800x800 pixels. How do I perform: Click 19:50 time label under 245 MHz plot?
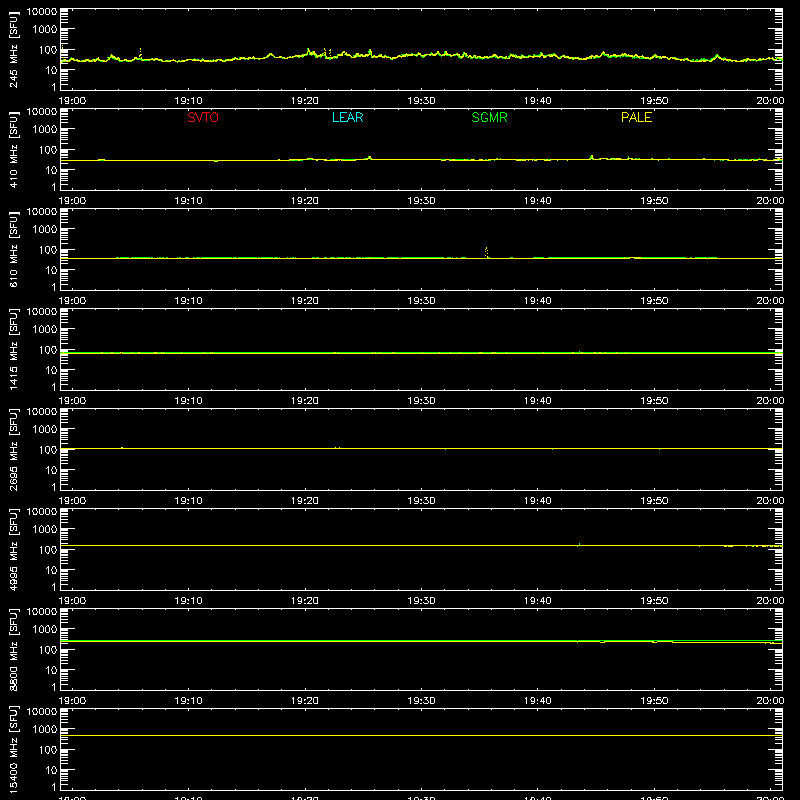coord(654,101)
